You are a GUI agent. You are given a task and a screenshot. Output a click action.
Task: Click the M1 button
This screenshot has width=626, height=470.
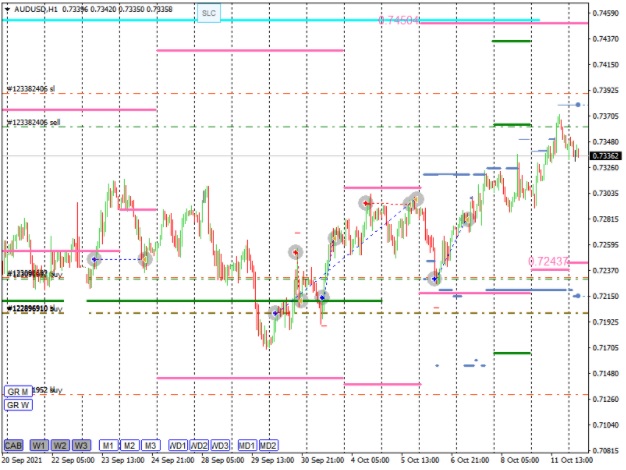point(109,444)
